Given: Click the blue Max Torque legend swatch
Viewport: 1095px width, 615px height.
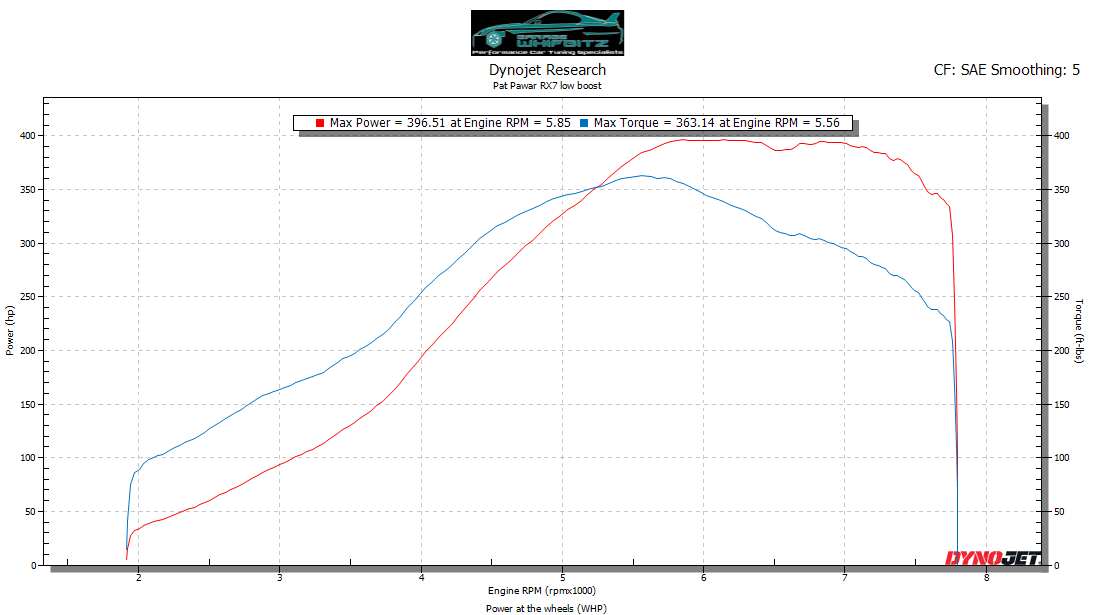Looking at the screenshot, I should 584,123.
